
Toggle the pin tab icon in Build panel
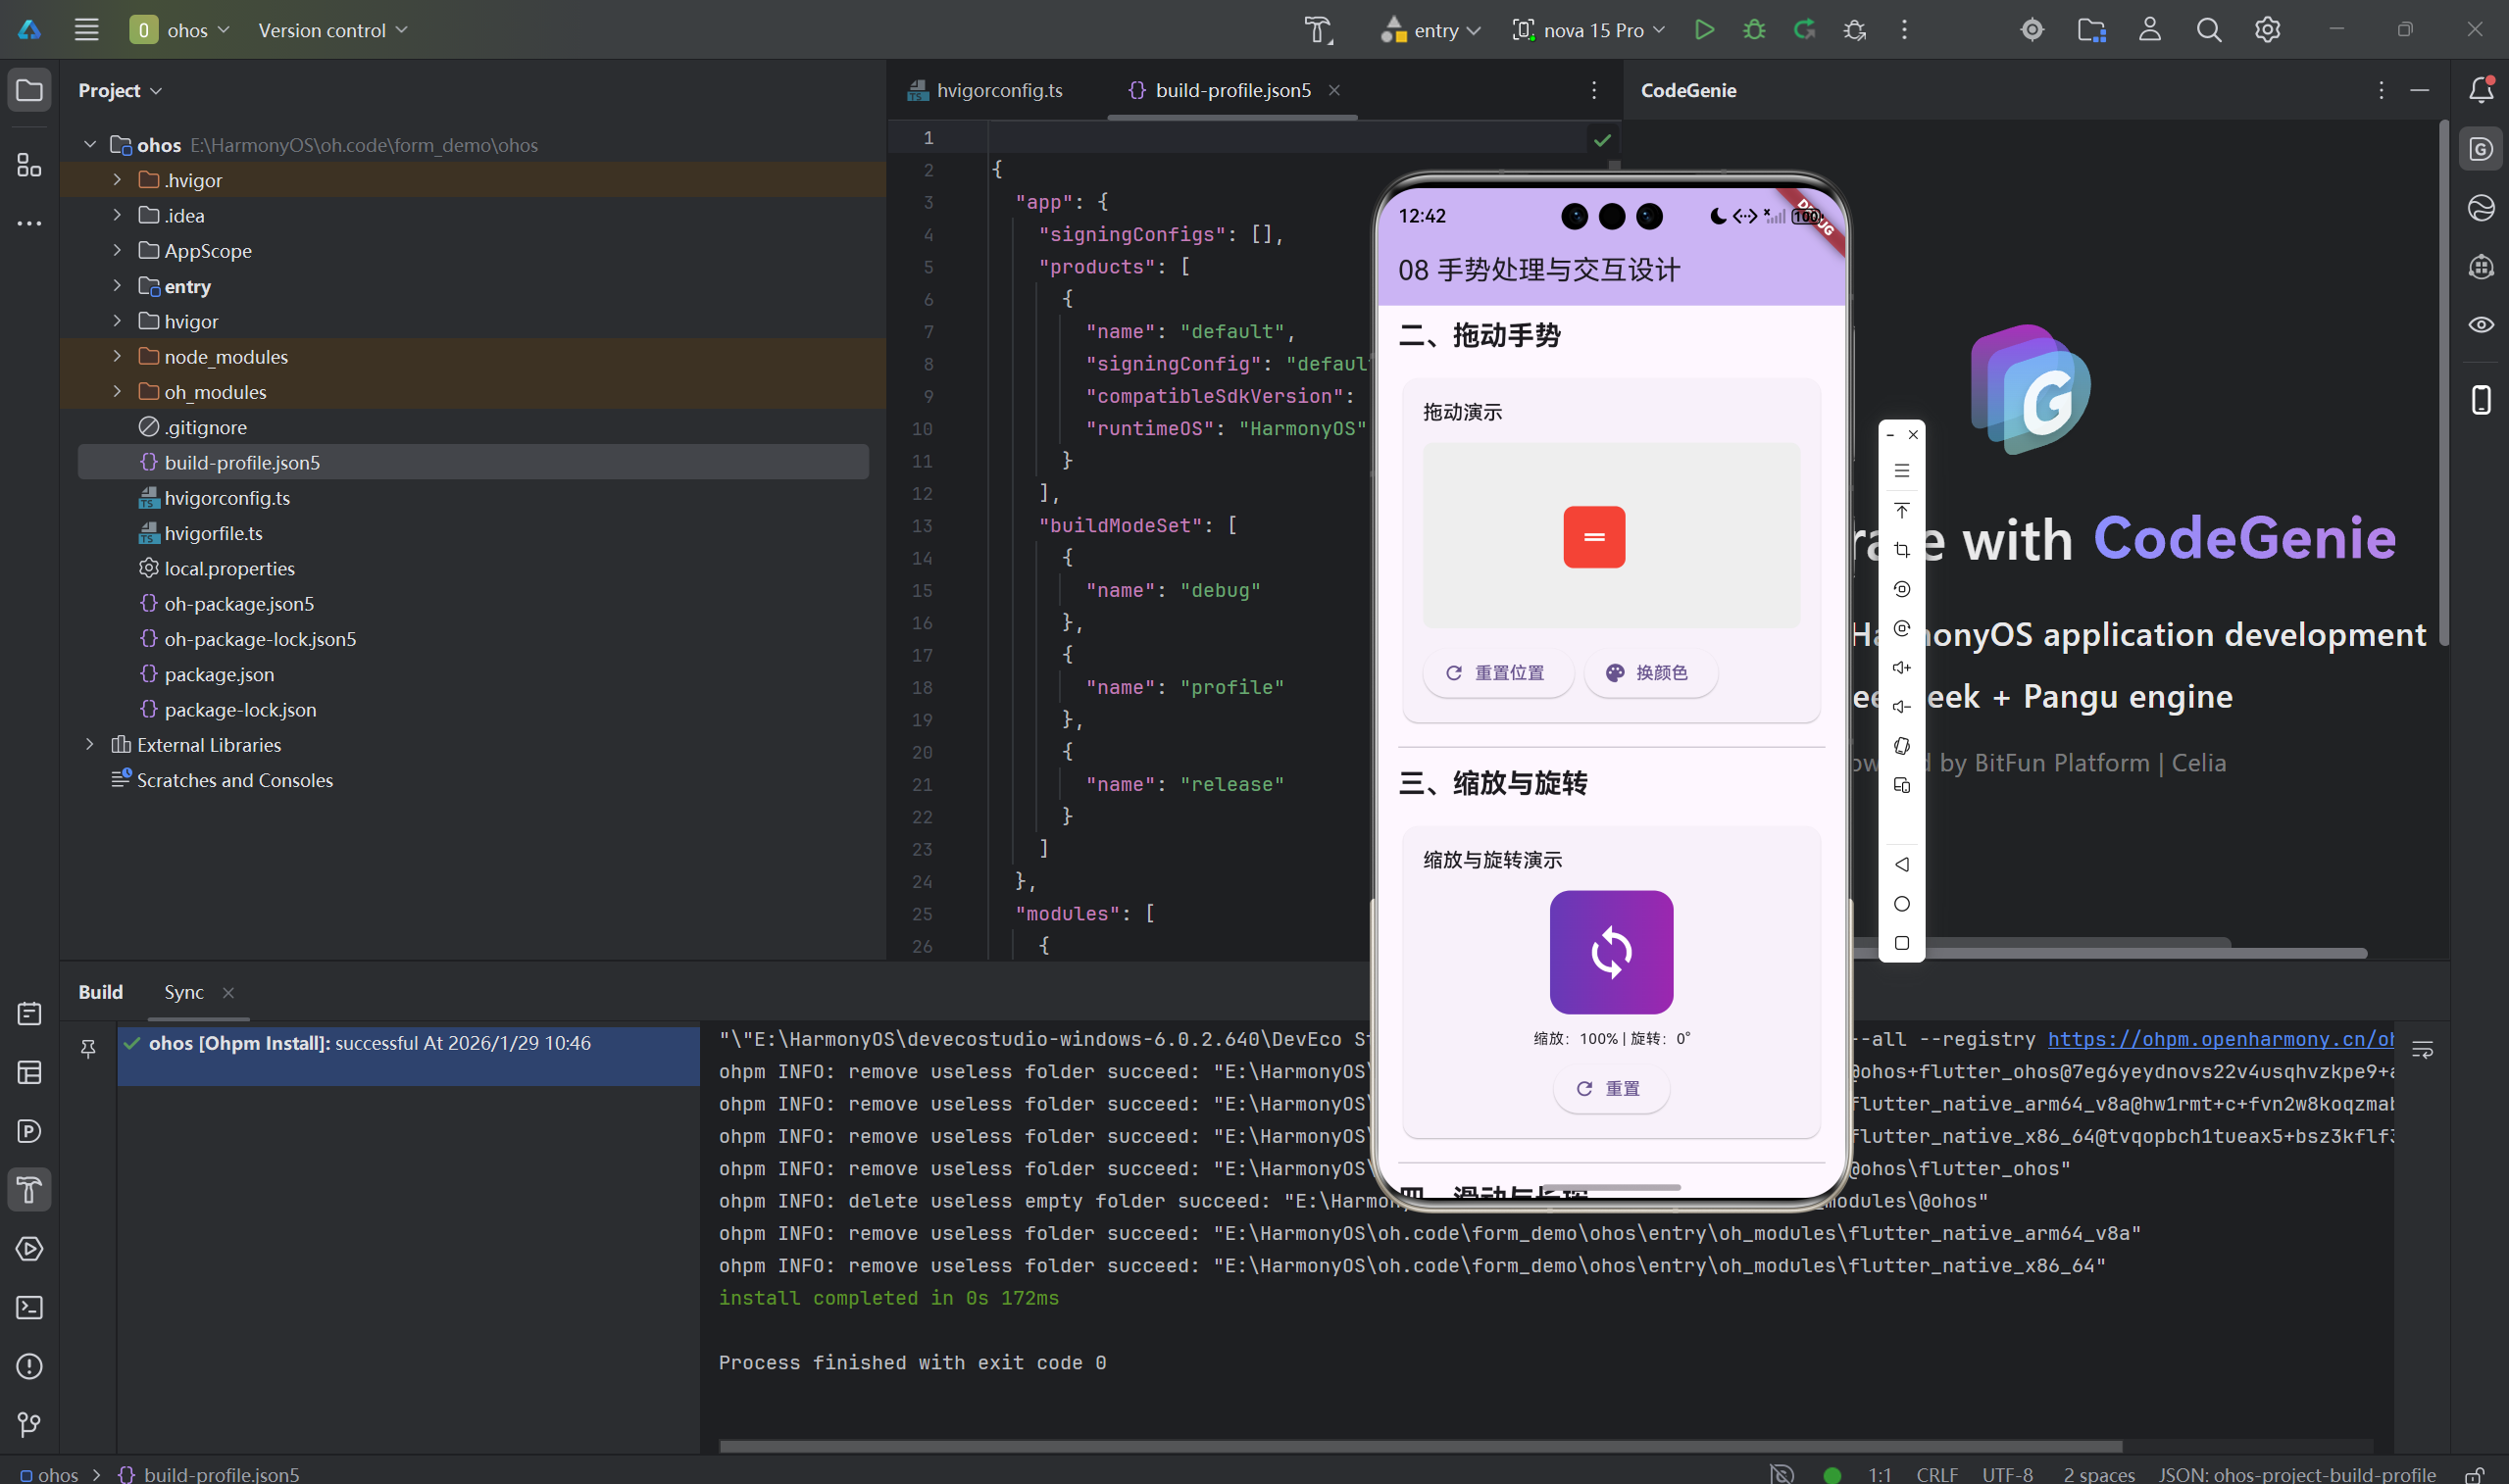(88, 1048)
